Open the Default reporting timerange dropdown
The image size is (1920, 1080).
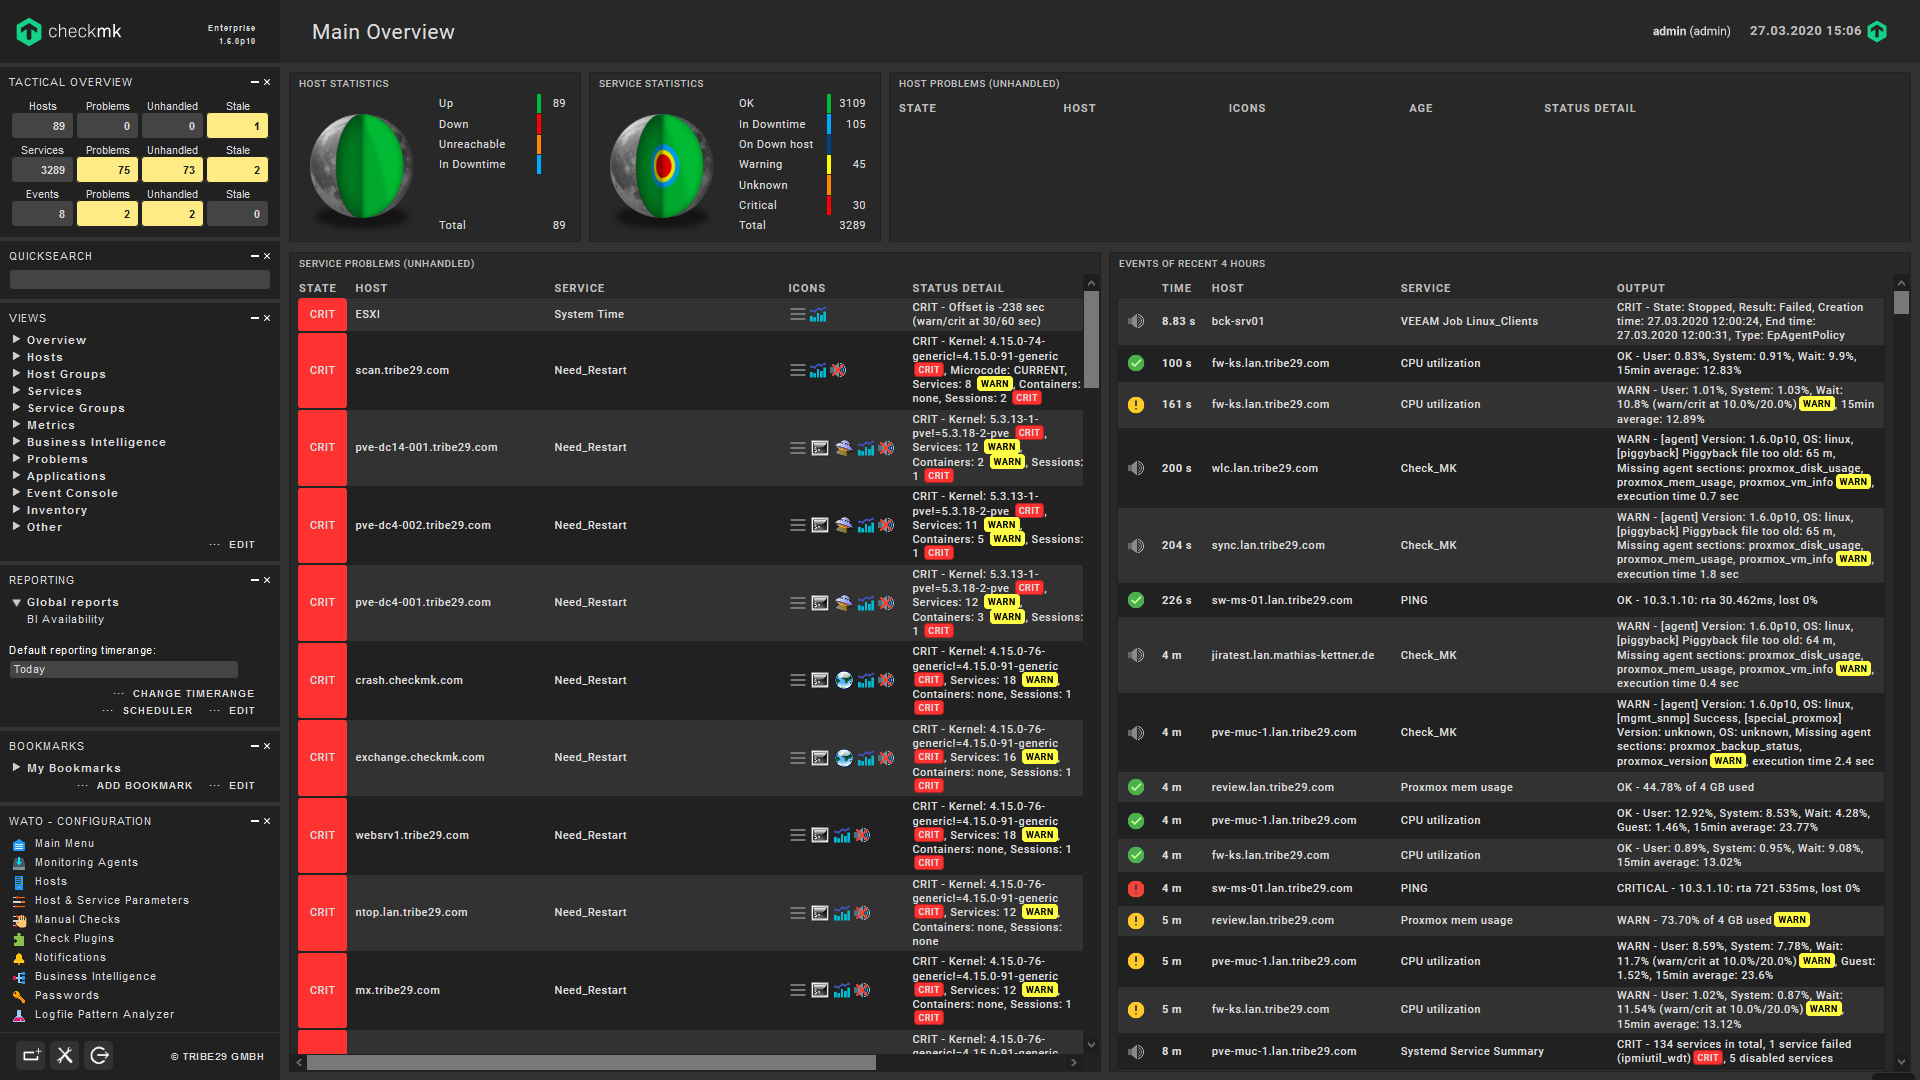(123, 670)
